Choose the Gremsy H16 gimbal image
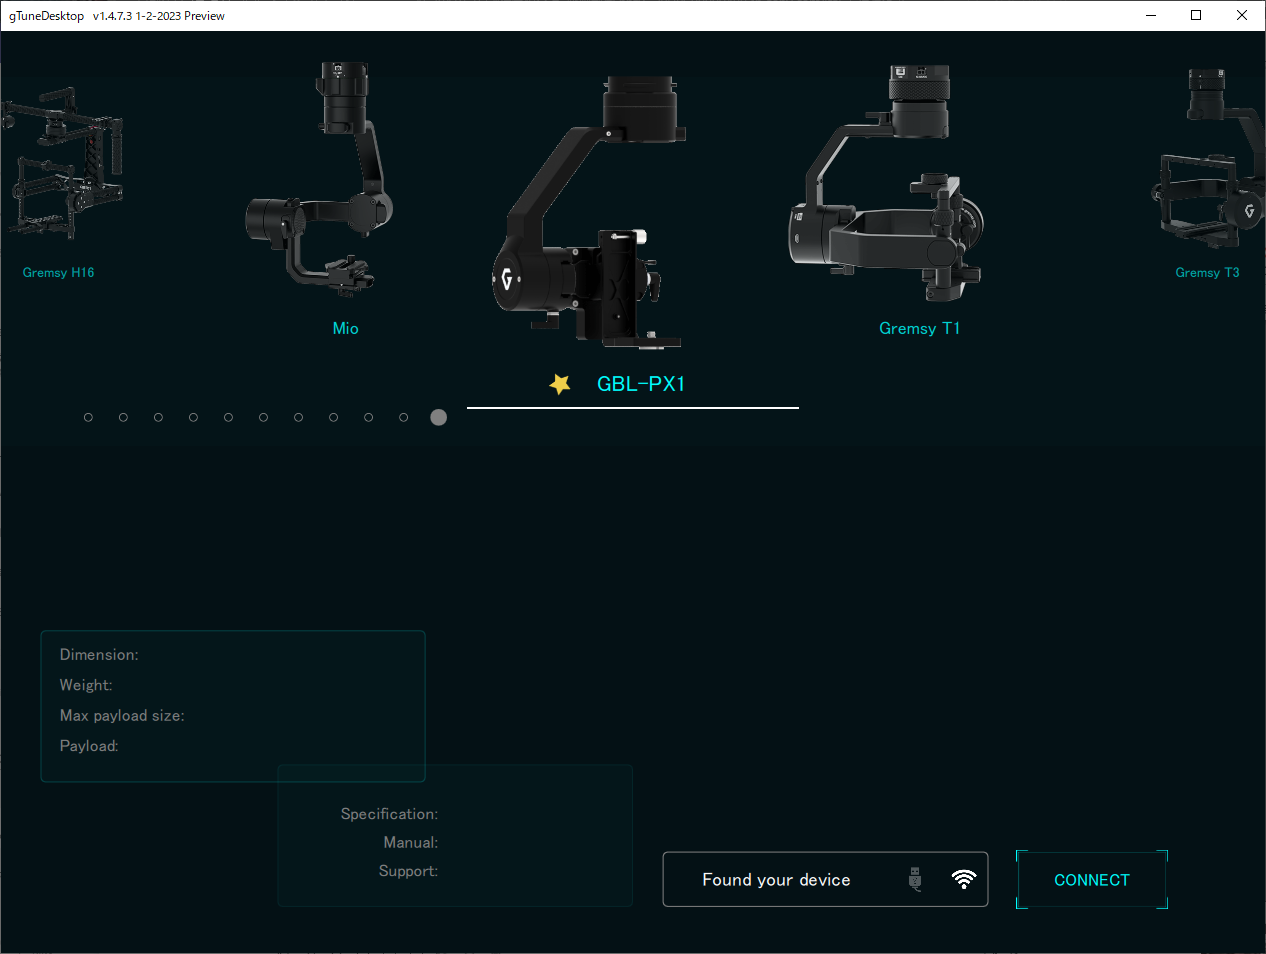1266x954 pixels. pos(62,165)
